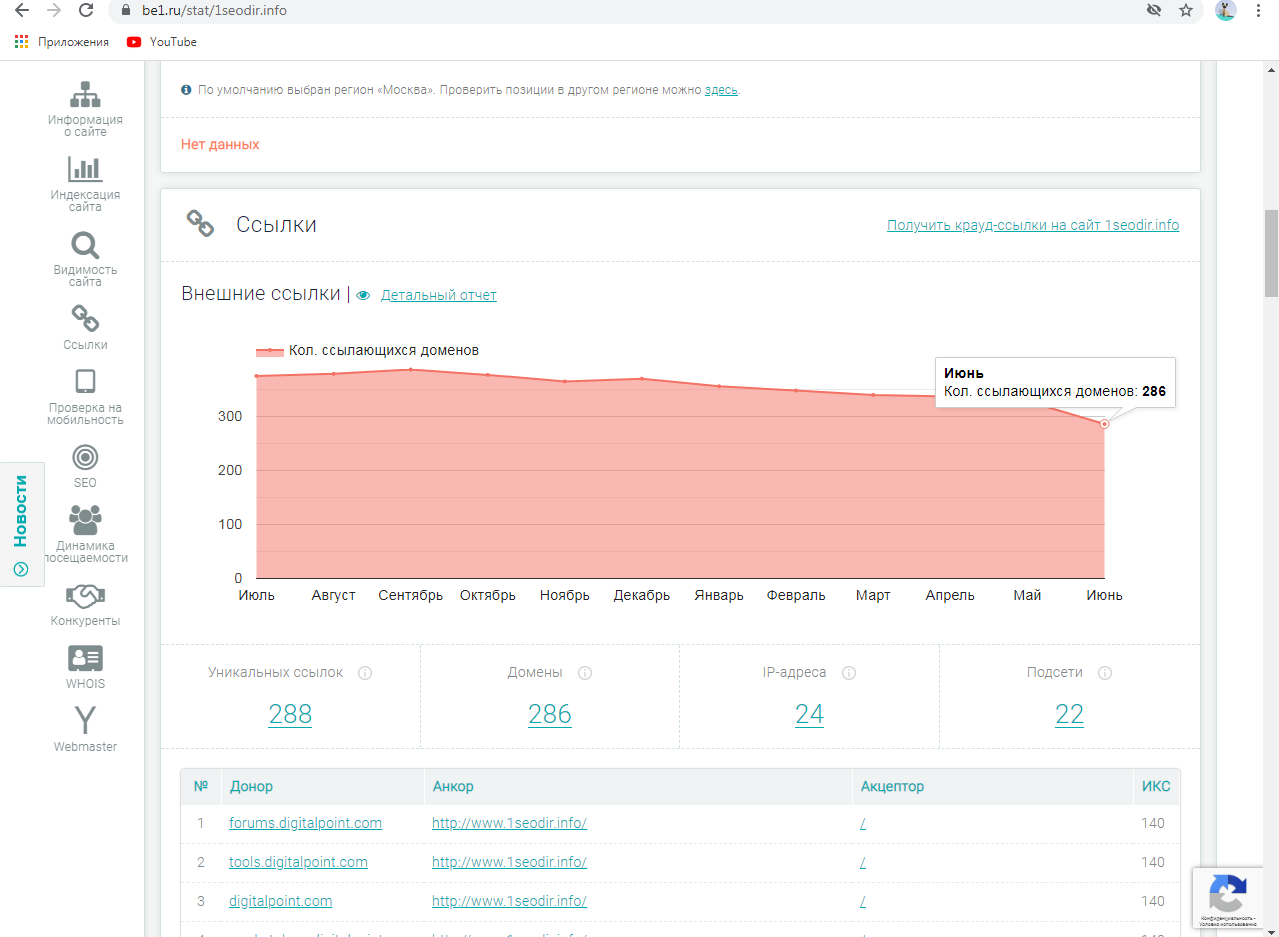This screenshot has width=1279, height=937.
Task: Click the 'Сентябрь' chart data point
Action: coord(411,370)
